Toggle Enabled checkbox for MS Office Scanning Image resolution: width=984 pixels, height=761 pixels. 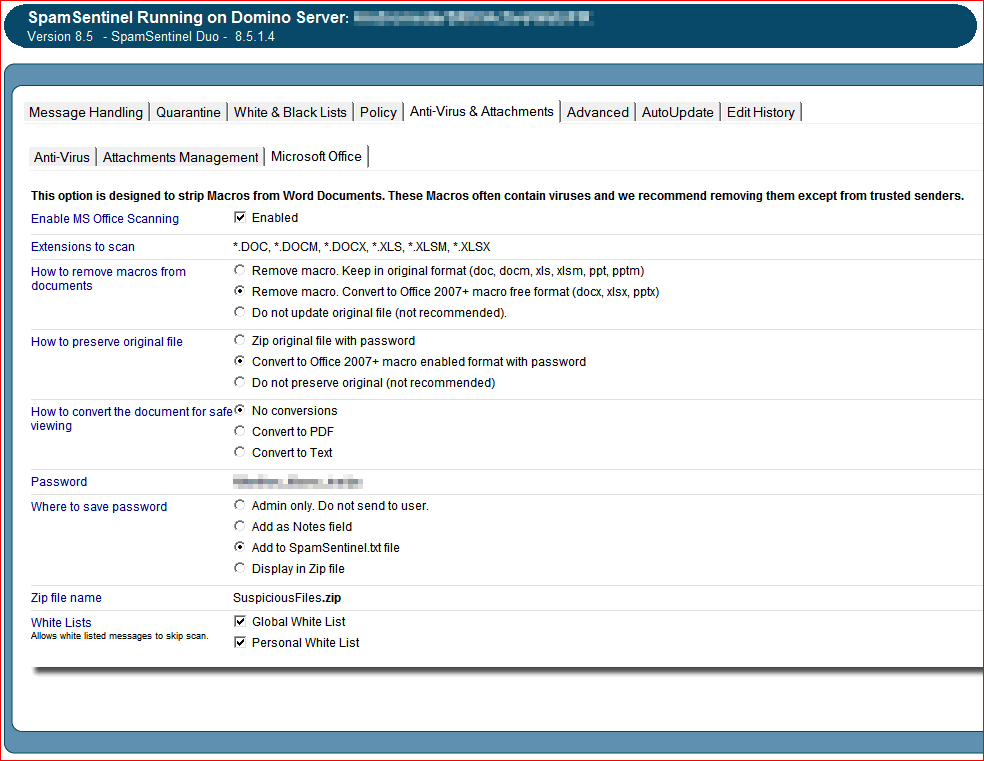(x=240, y=217)
